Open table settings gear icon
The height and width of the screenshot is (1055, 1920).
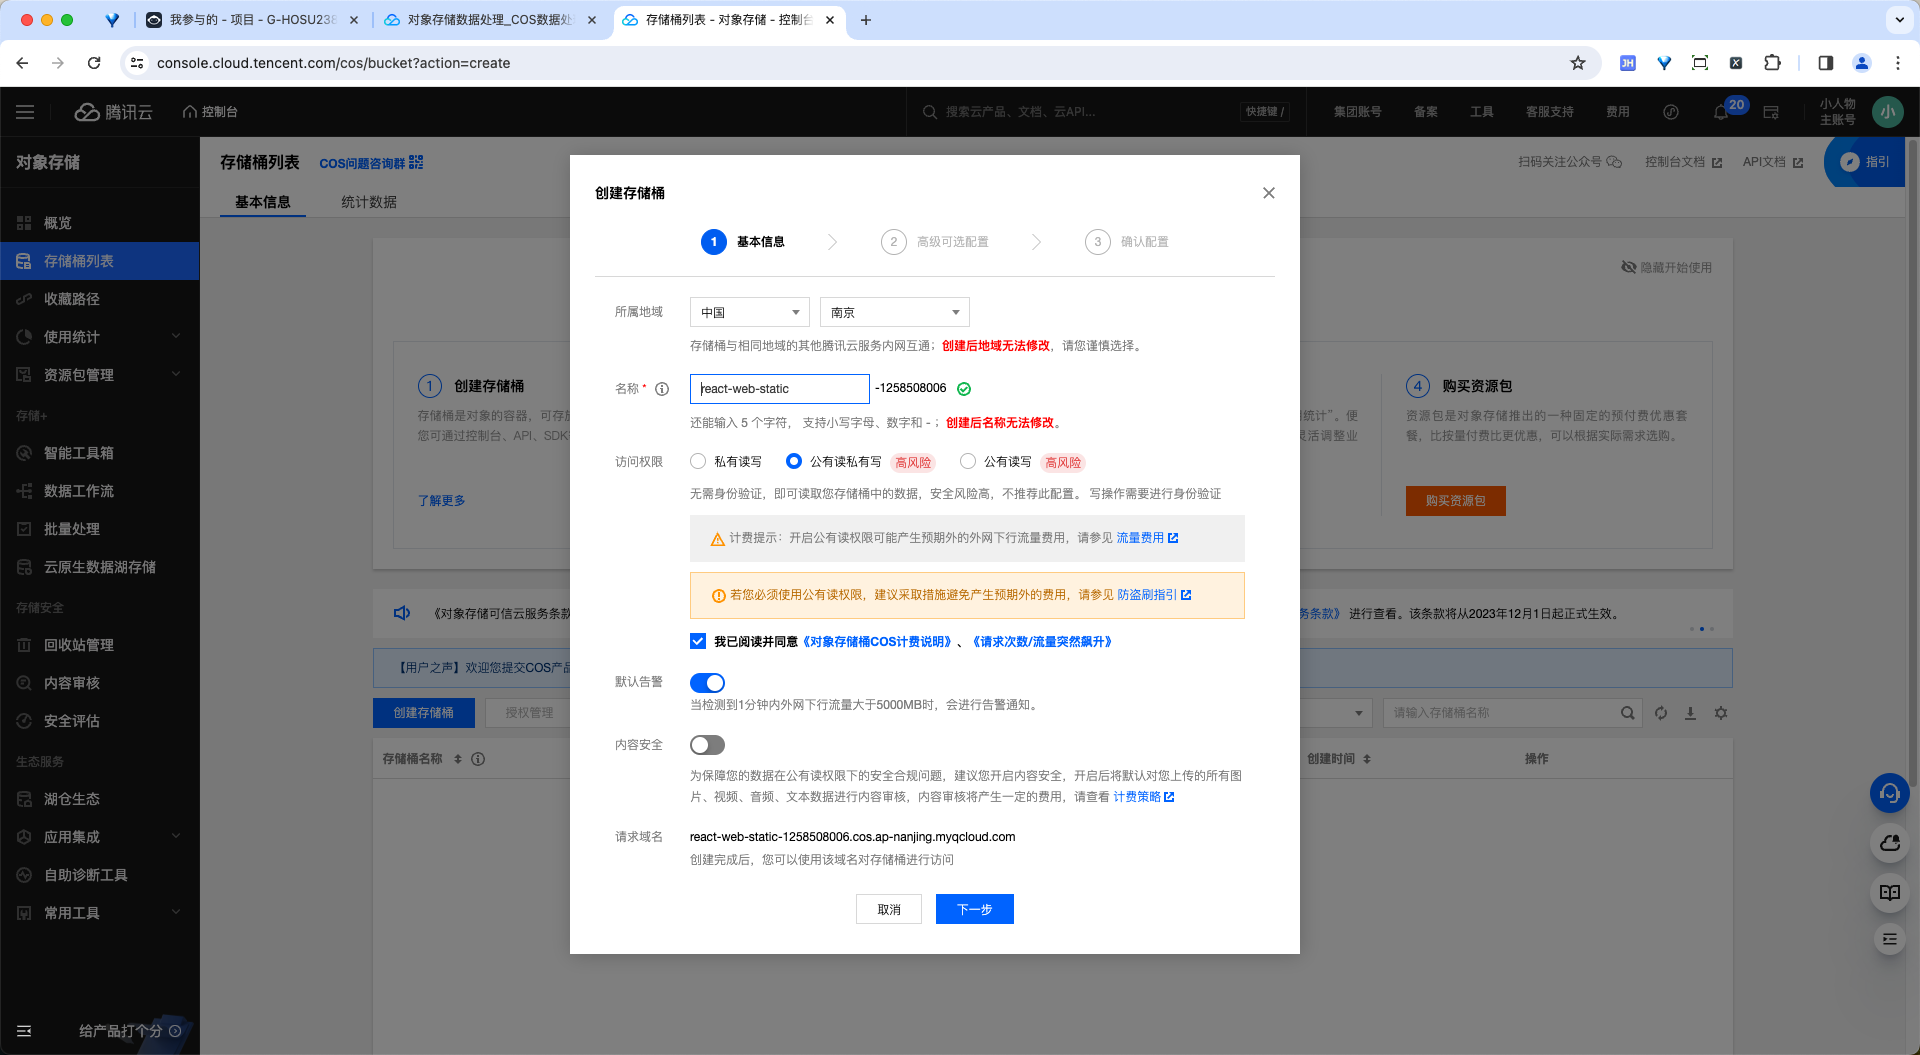1720,713
